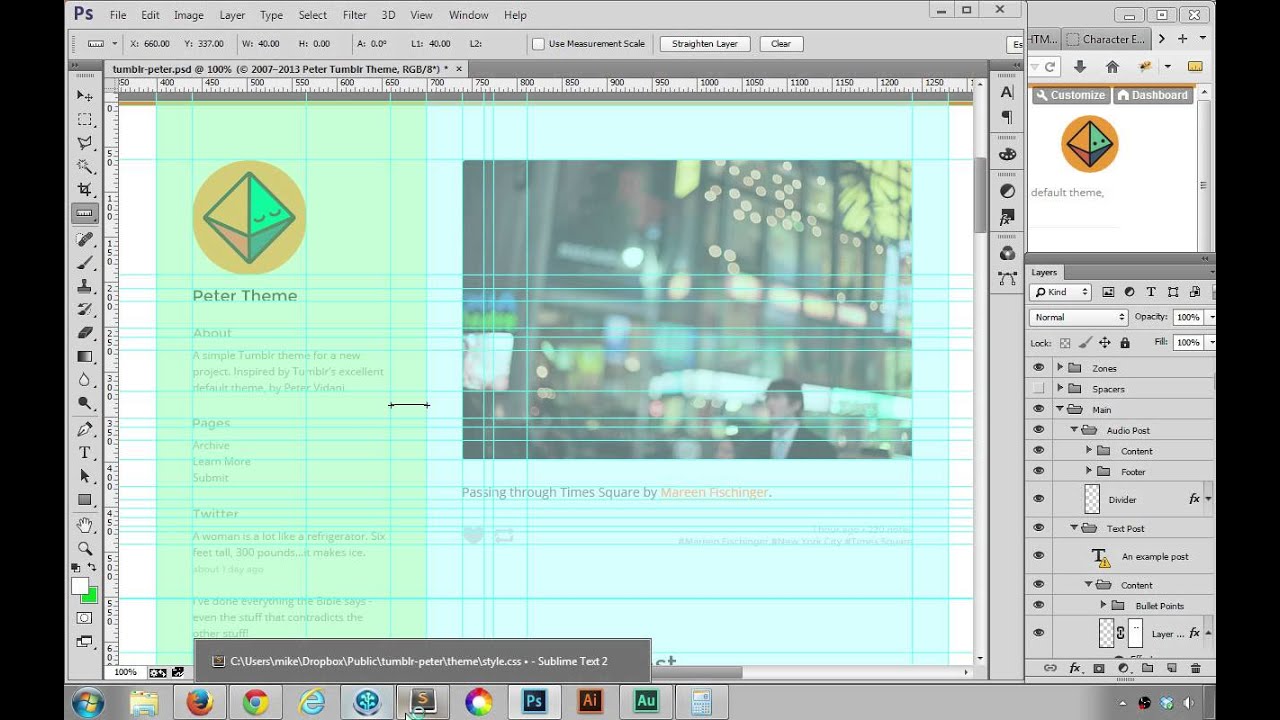Click the green background color swatch

click(x=90, y=596)
